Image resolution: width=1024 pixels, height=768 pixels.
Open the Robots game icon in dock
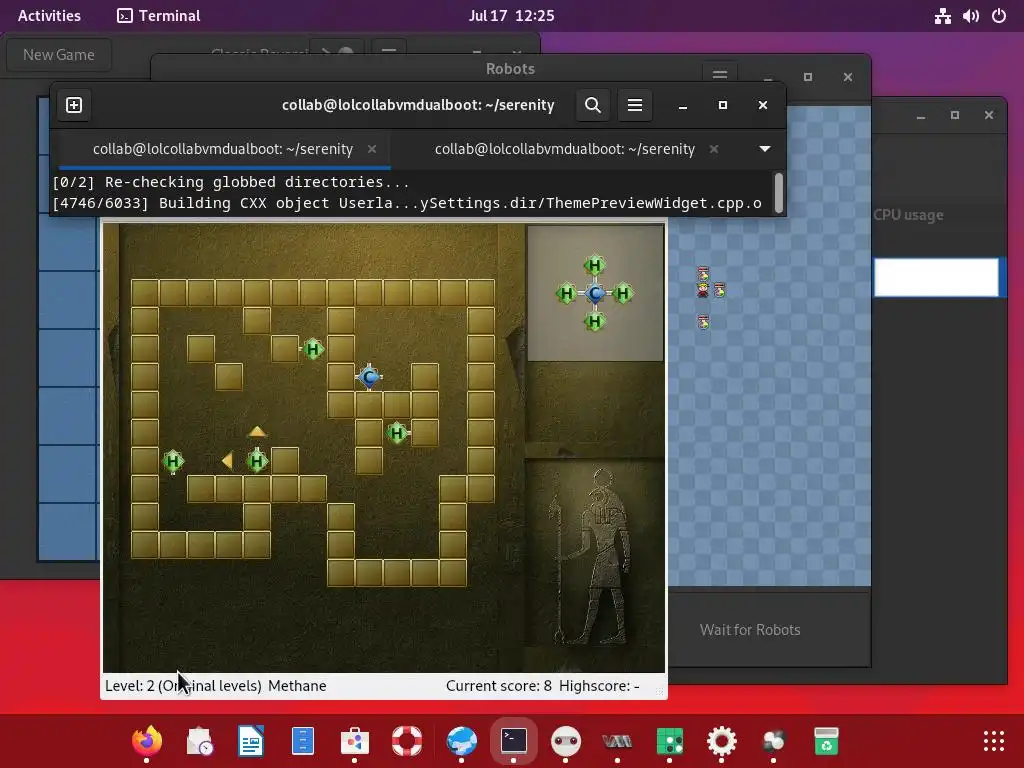(566, 741)
